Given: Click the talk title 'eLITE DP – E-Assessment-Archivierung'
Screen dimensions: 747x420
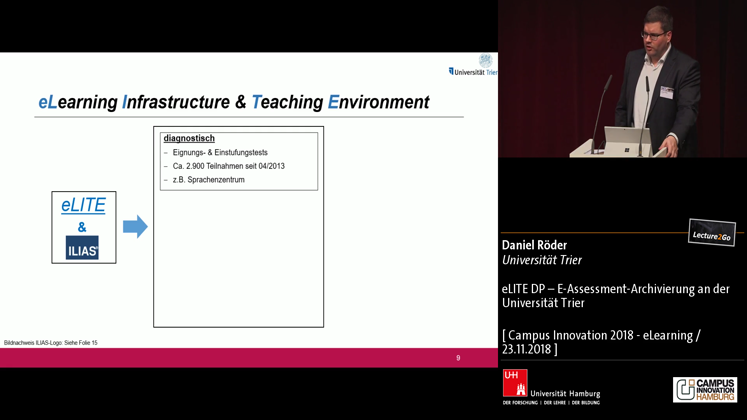Looking at the screenshot, I should 616,296.
